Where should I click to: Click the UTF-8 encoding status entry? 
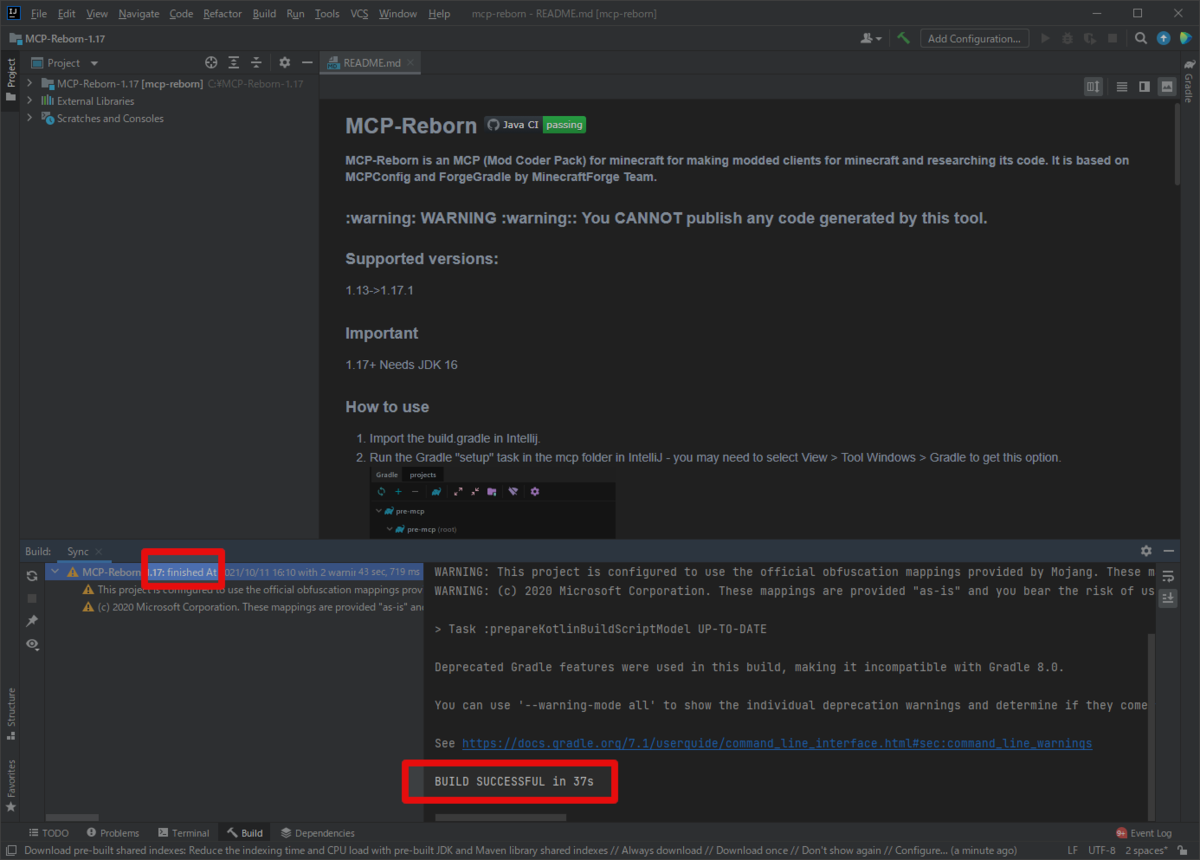pyautogui.click(x=1104, y=851)
